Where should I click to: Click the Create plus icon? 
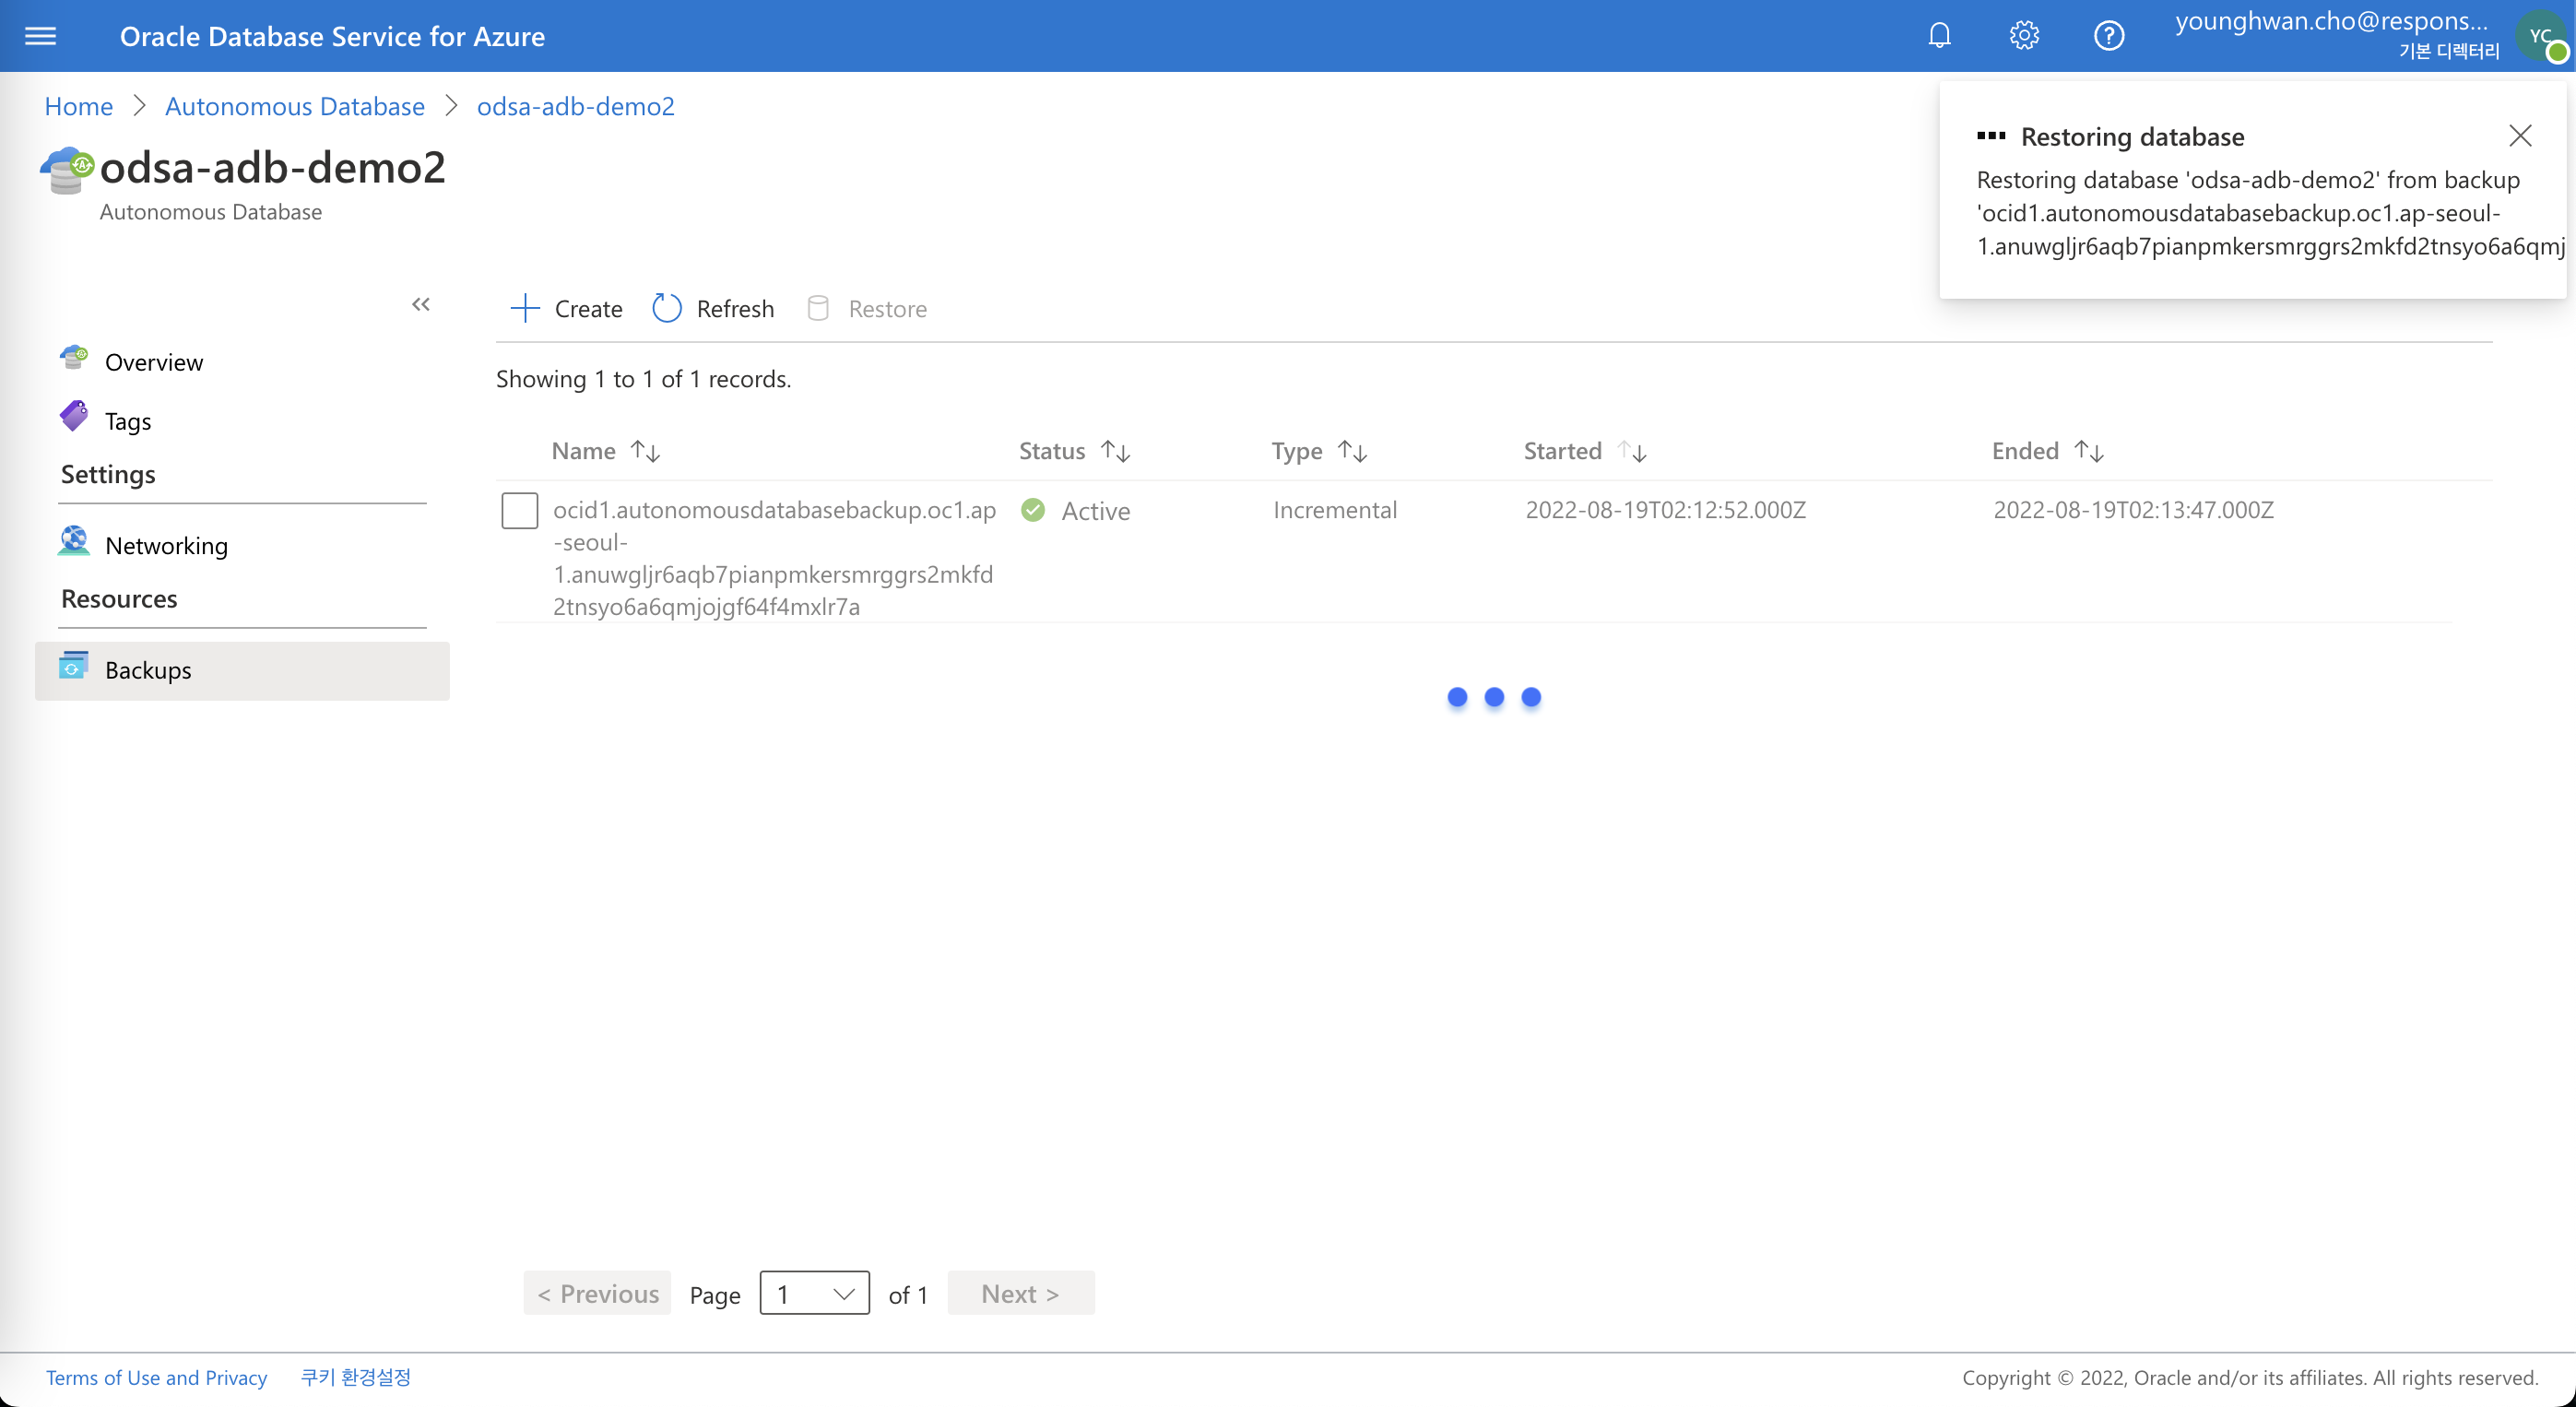click(x=525, y=308)
